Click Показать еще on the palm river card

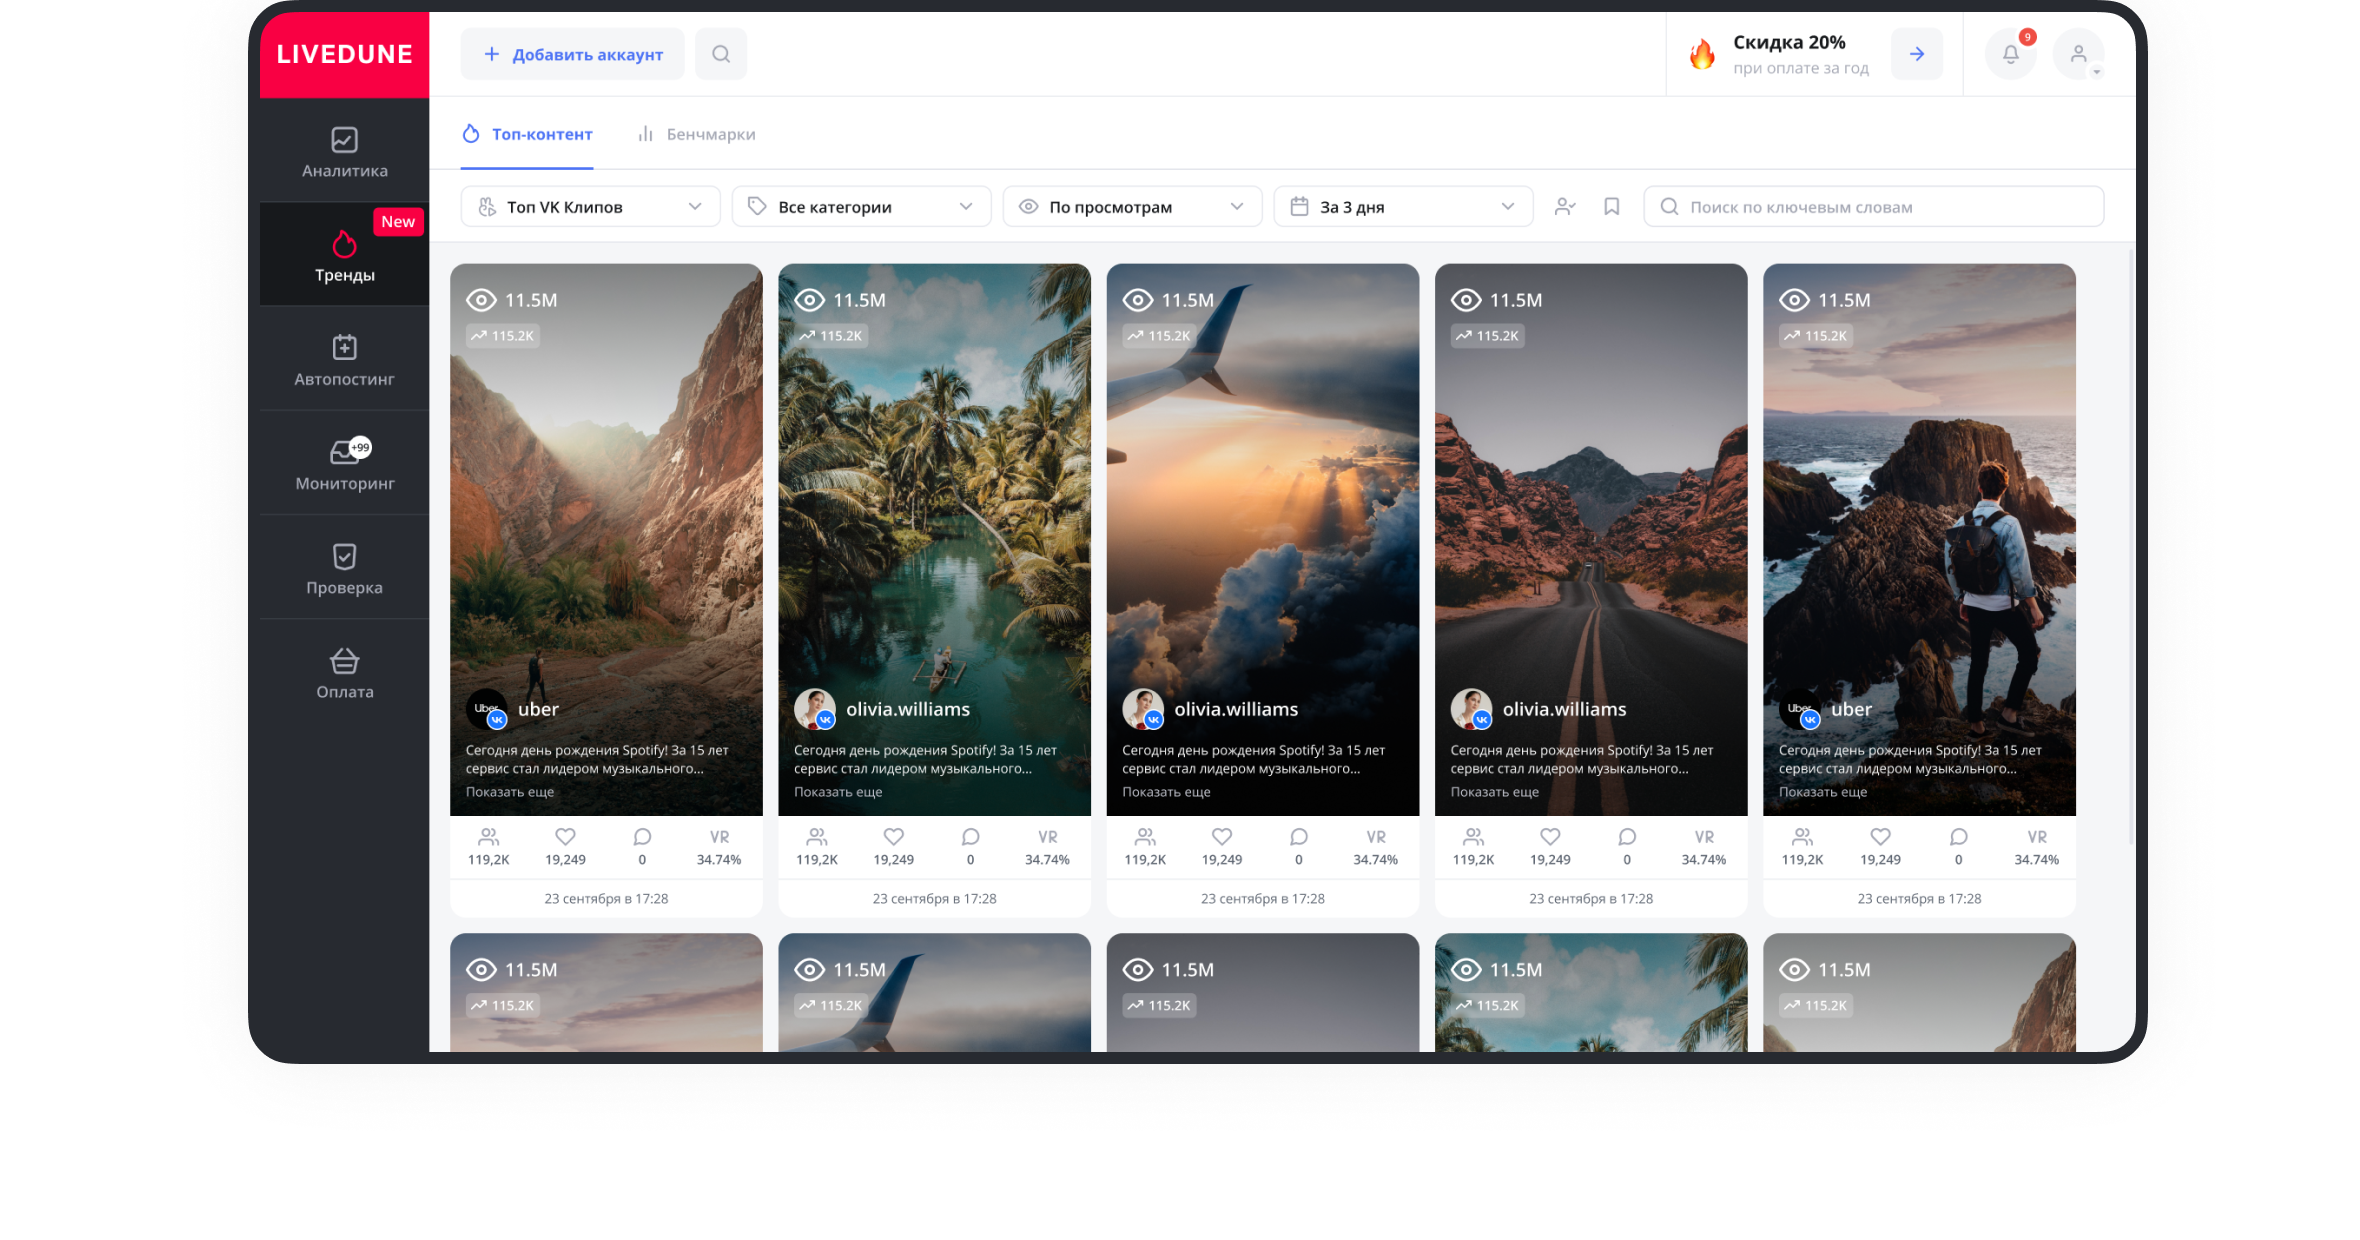click(x=838, y=792)
